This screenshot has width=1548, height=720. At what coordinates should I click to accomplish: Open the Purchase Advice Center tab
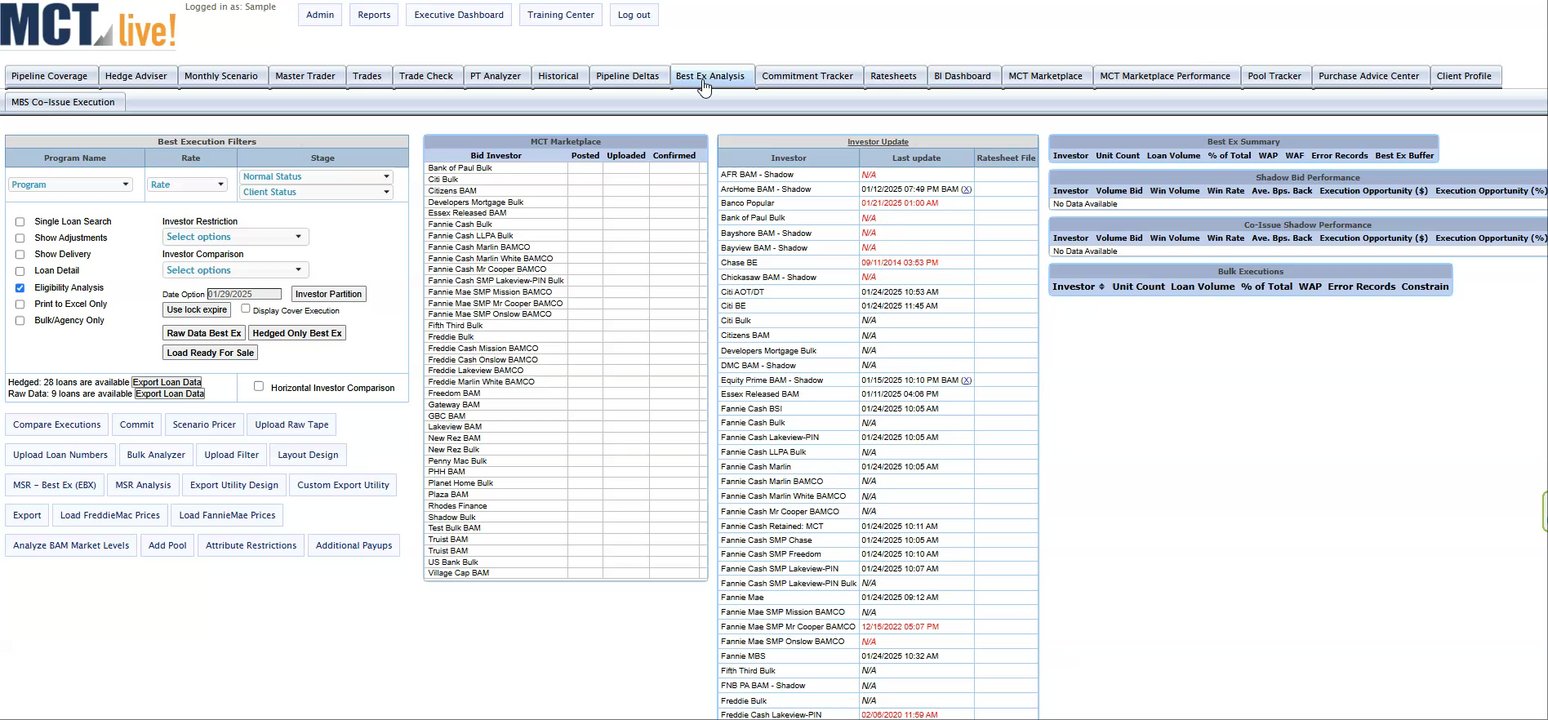tap(1369, 76)
